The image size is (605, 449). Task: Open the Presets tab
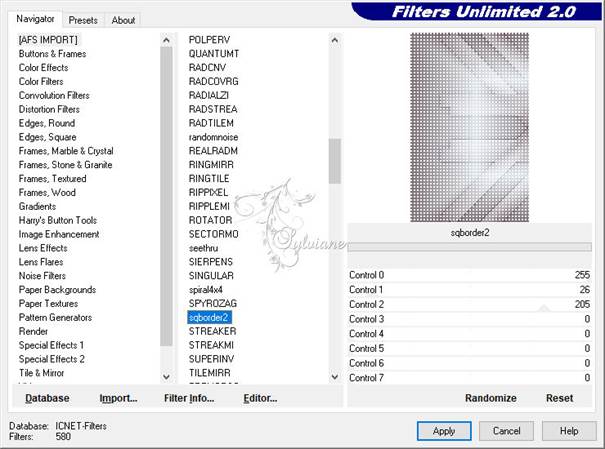83,20
